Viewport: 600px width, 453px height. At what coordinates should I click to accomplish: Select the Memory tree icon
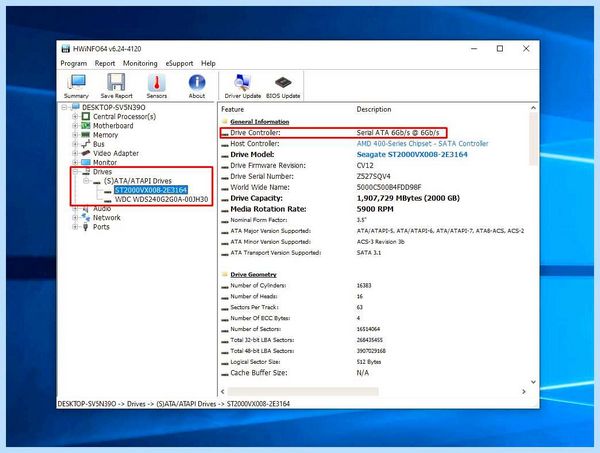(x=86, y=135)
